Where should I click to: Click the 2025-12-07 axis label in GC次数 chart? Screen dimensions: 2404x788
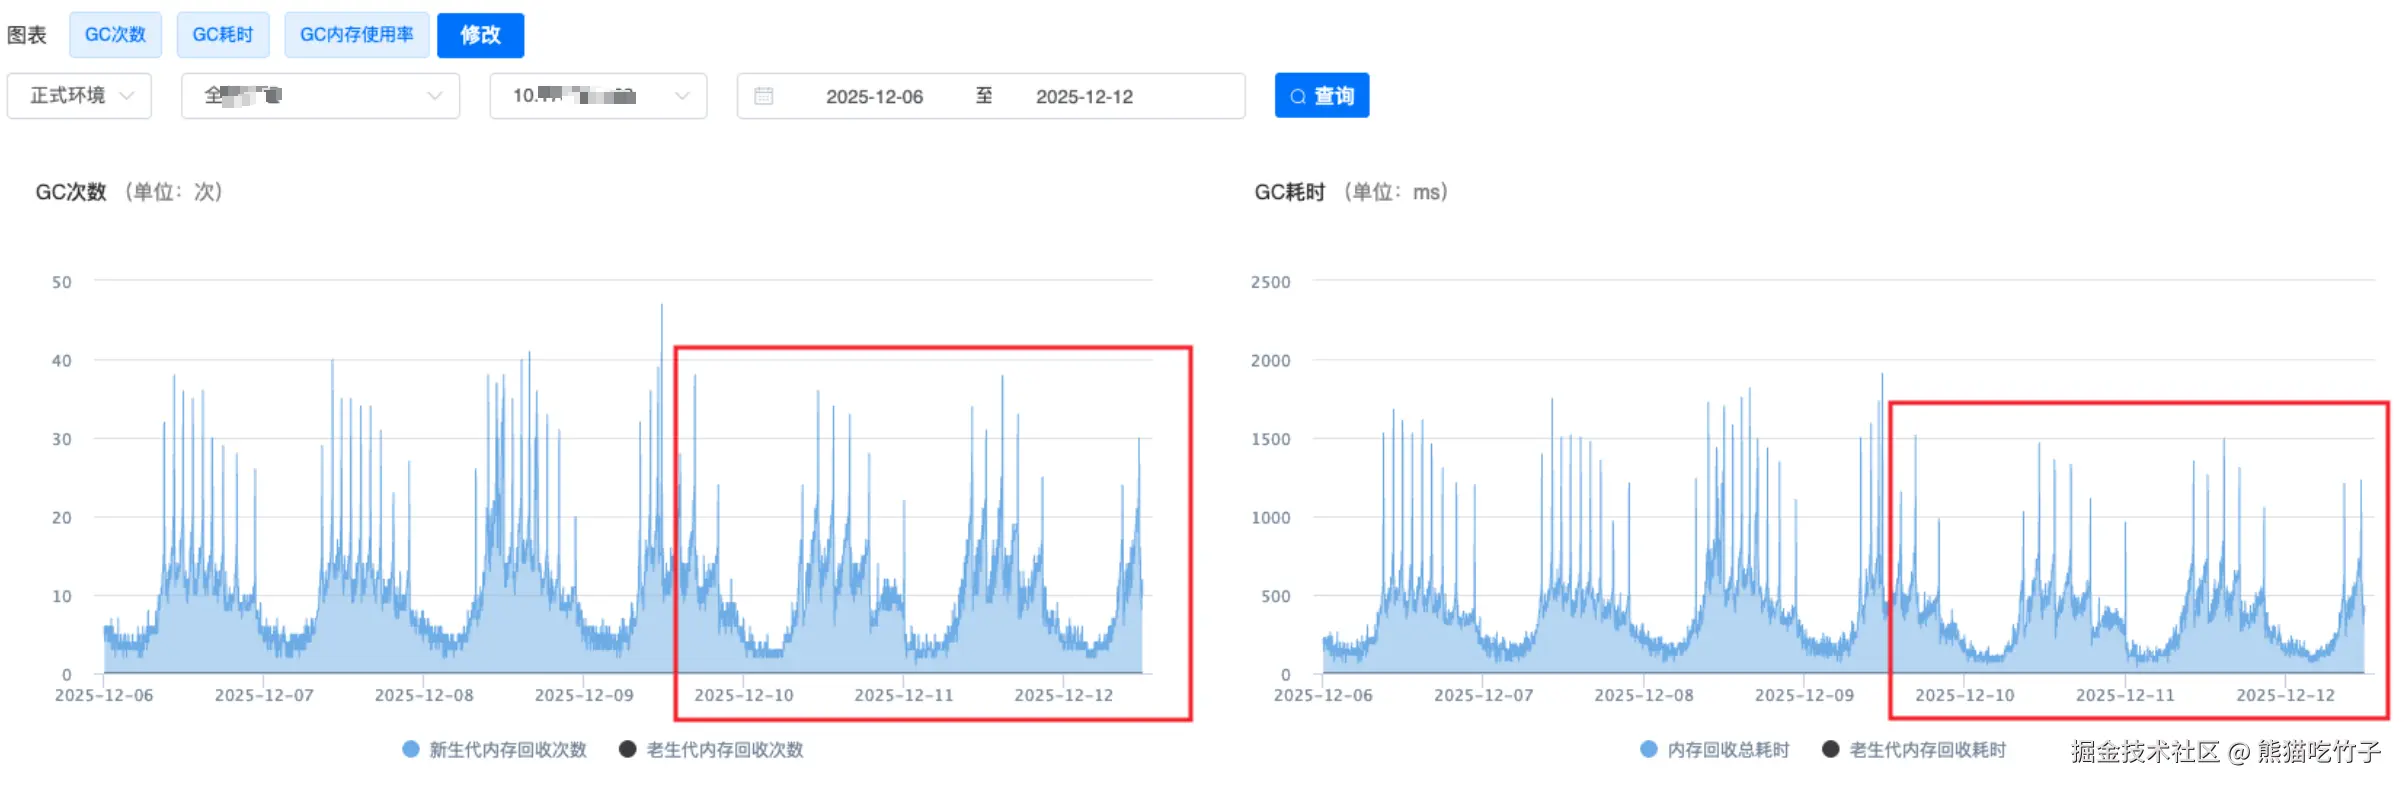click(264, 695)
